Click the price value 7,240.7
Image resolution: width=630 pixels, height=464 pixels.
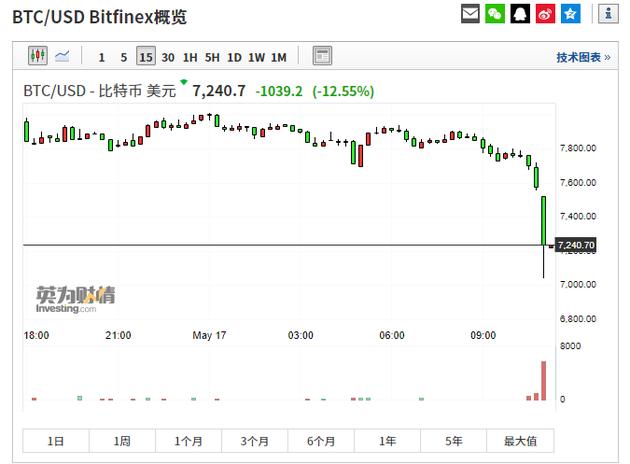[219, 91]
